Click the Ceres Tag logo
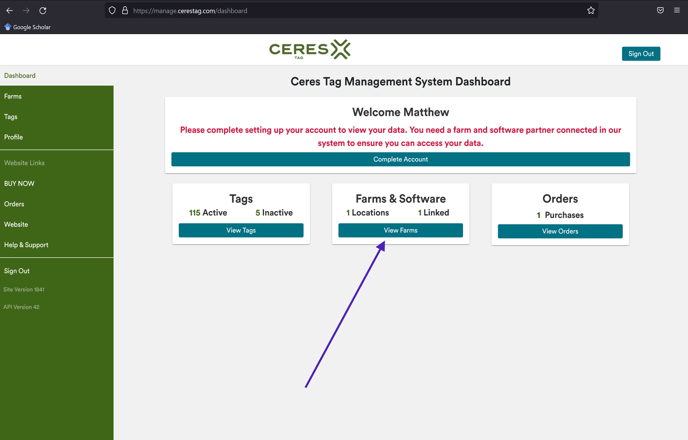 click(x=310, y=49)
